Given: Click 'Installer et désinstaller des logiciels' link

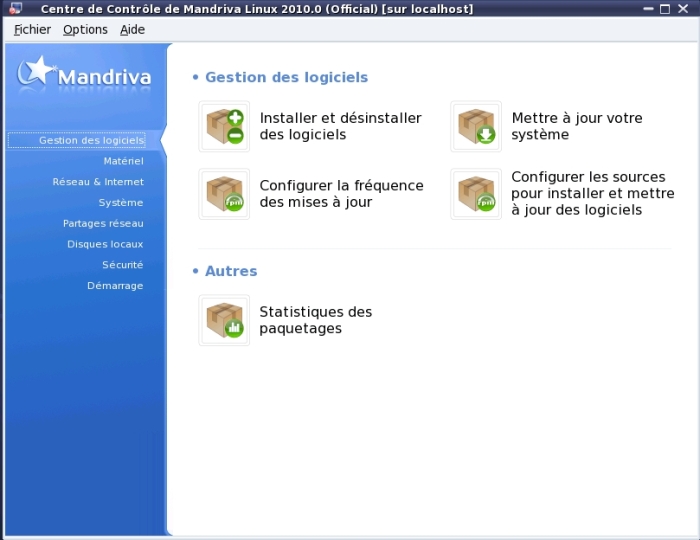Looking at the screenshot, I should pyautogui.click(x=340, y=126).
